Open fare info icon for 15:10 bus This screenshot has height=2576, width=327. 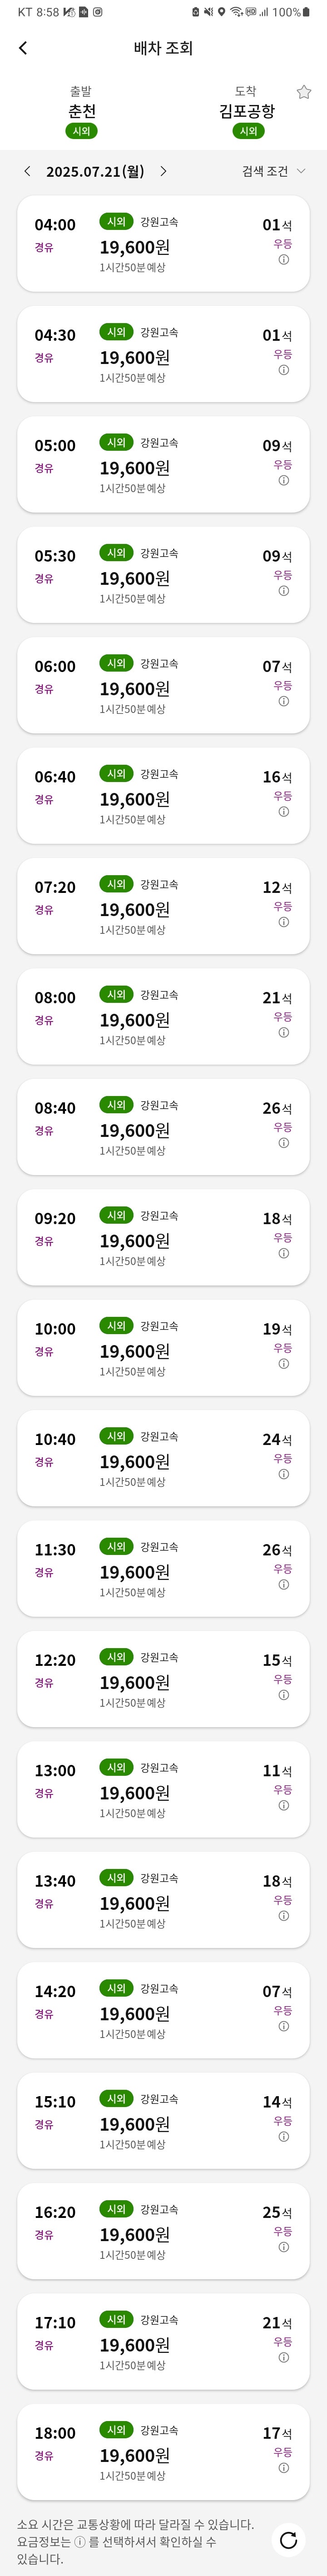284,2137
